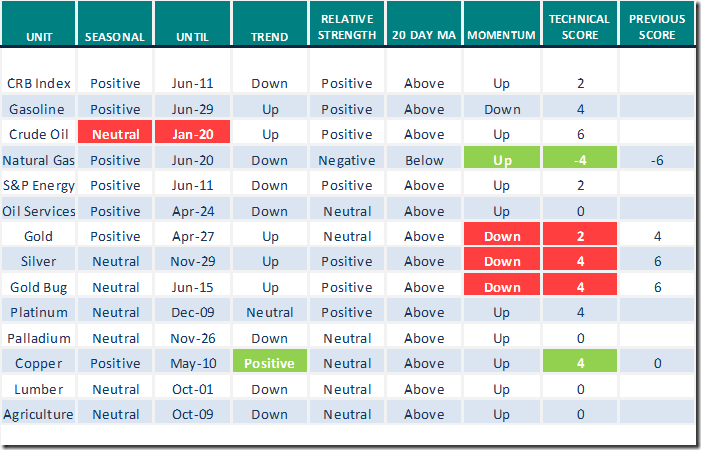Click the 20 DAY MA header
Viewport: 701px width, 450px height.
click(424, 37)
